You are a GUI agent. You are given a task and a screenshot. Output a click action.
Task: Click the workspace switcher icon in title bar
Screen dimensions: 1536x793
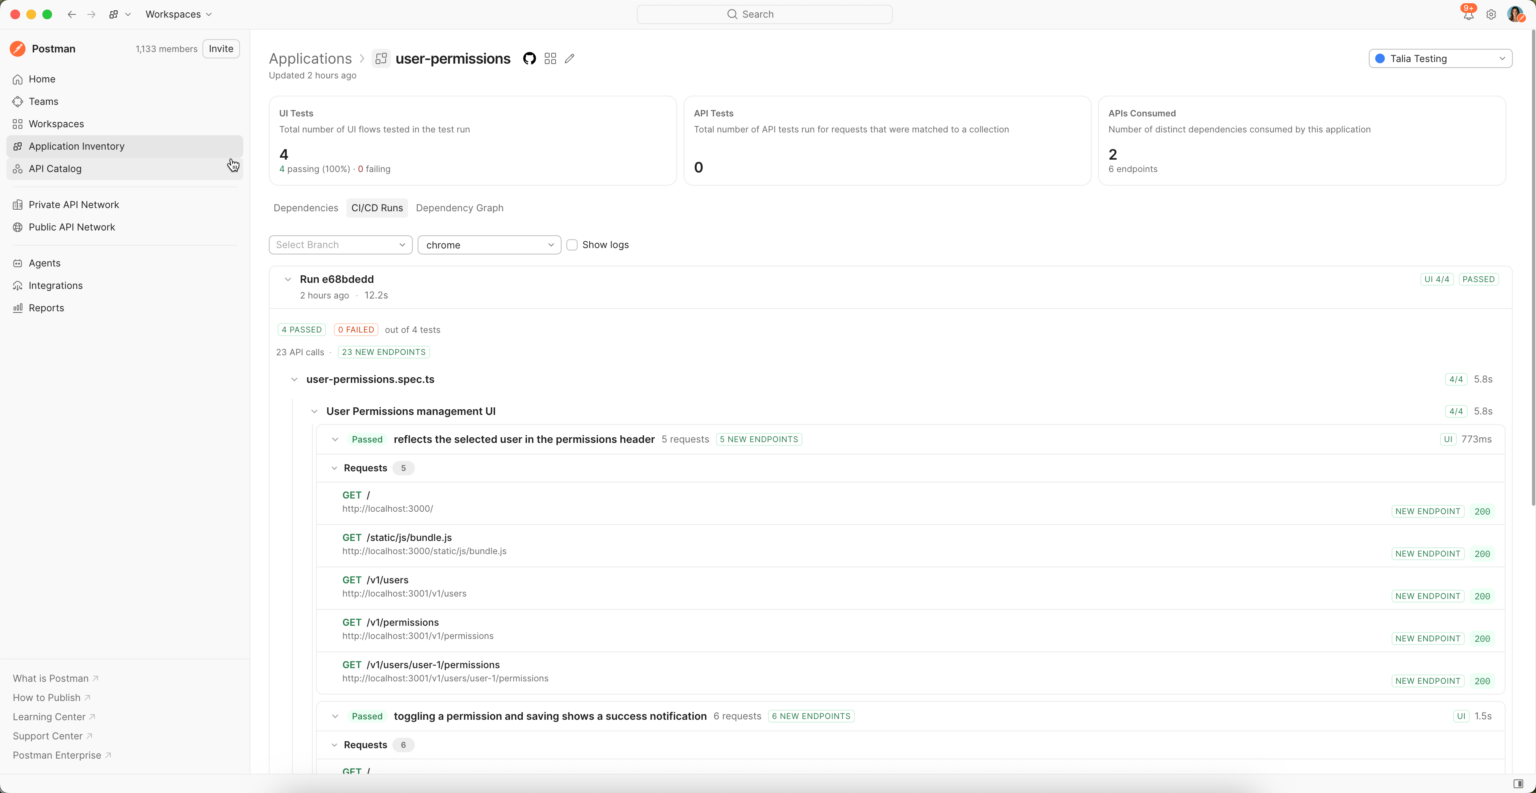[x=114, y=14]
